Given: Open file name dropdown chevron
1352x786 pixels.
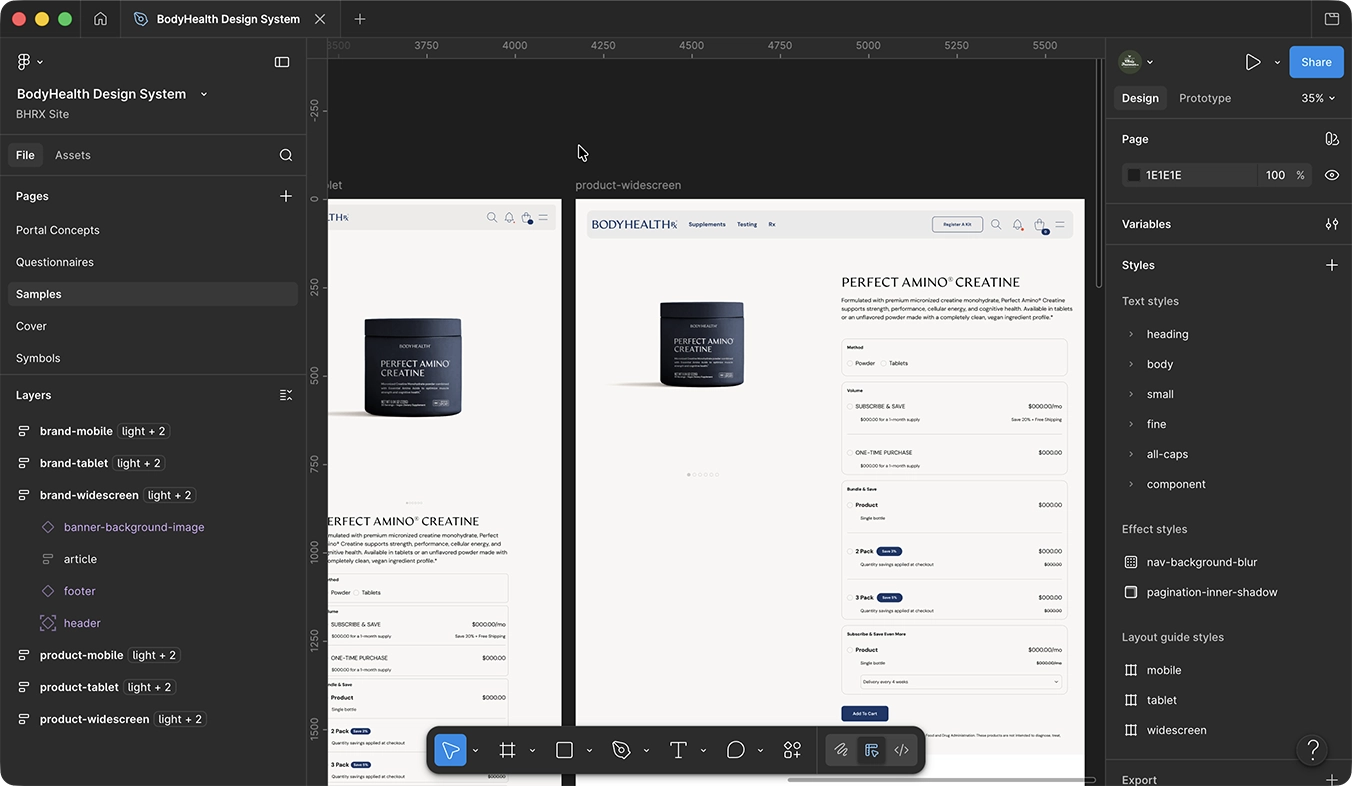Looking at the screenshot, I should coord(204,94).
